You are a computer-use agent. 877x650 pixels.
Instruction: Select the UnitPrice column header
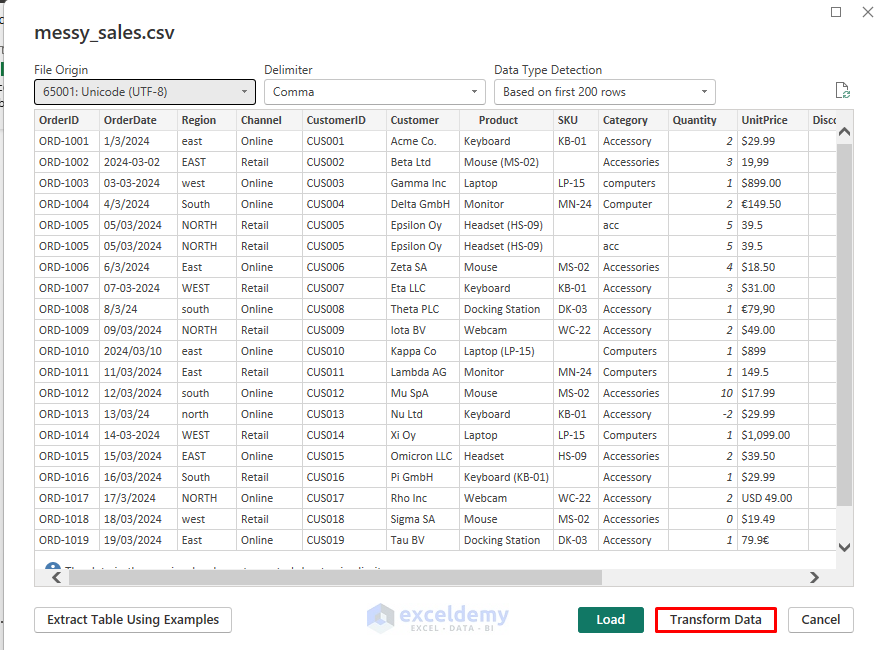click(x=764, y=119)
